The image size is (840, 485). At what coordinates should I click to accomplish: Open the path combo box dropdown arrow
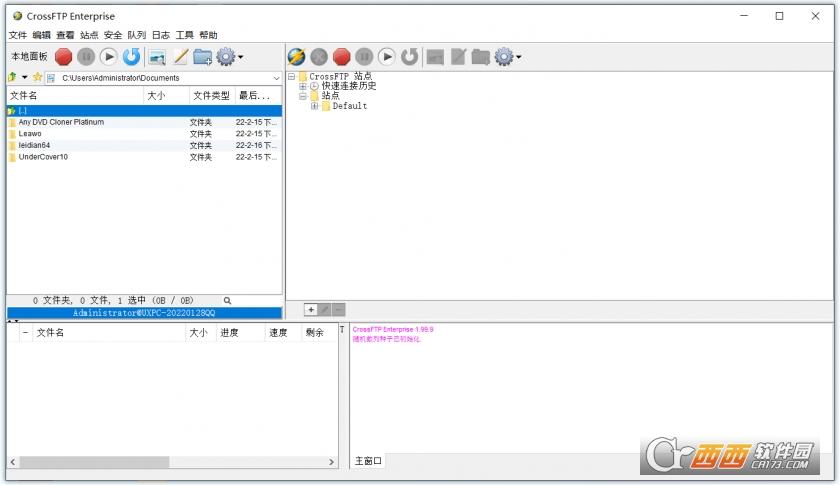(276, 78)
